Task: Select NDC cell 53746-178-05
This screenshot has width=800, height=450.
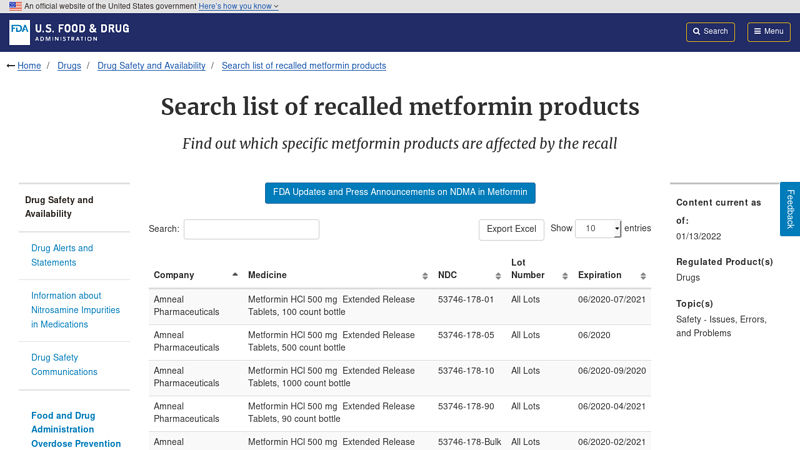Action: click(x=466, y=335)
